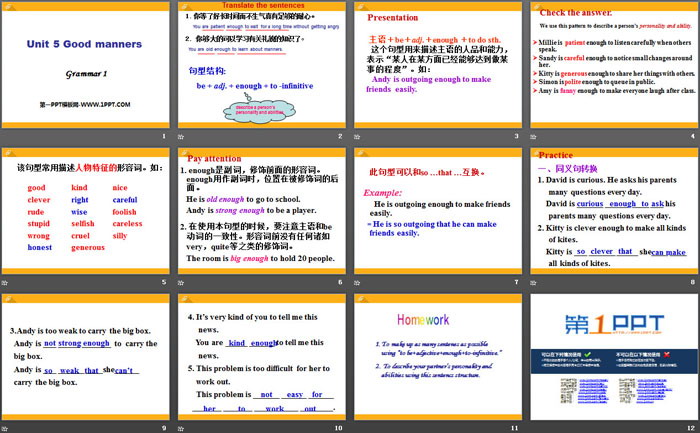The height and width of the screenshot is (433, 700).
Task: Select the Presentation slide thumbnail
Action: tap(438, 65)
